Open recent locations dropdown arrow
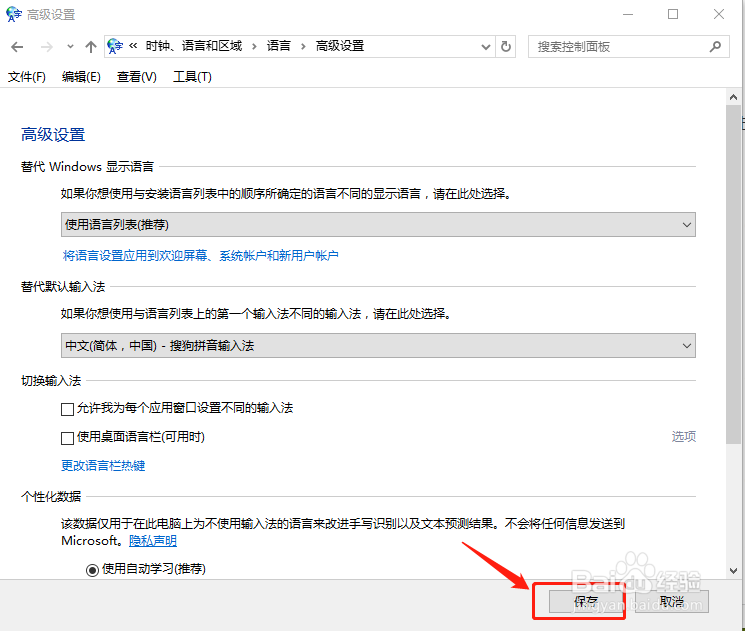Viewport: 745px width, 631px height. tap(70, 47)
